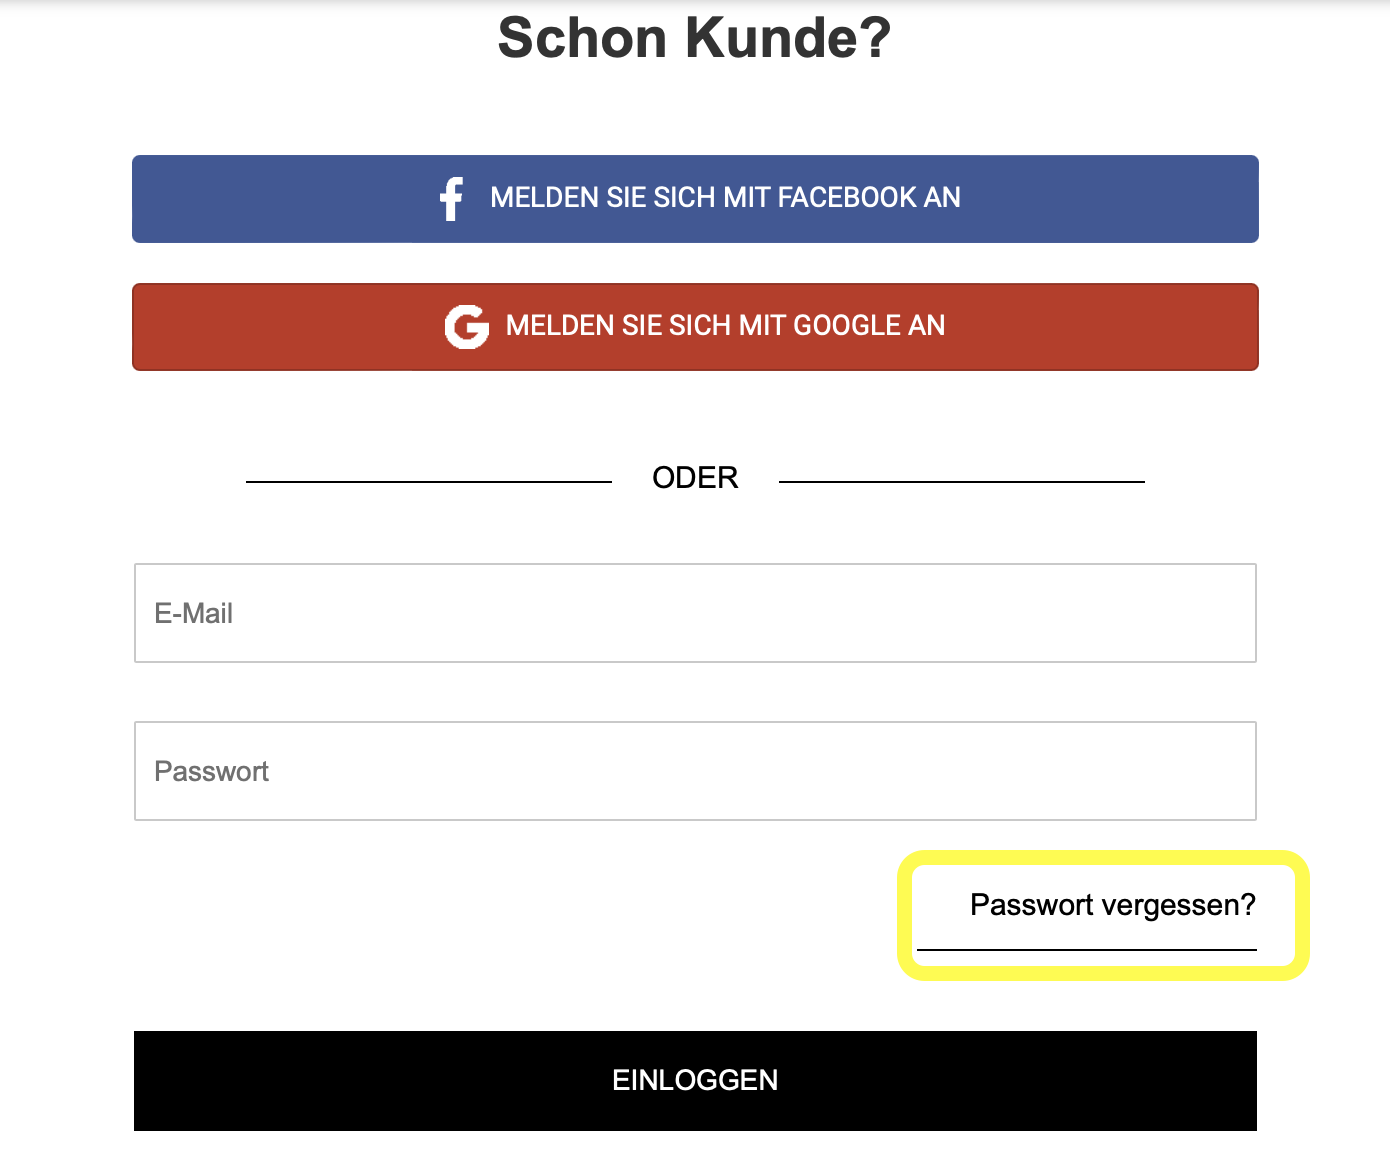Click the divider line left of ODER
1390x1164 pixels.
tap(428, 482)
